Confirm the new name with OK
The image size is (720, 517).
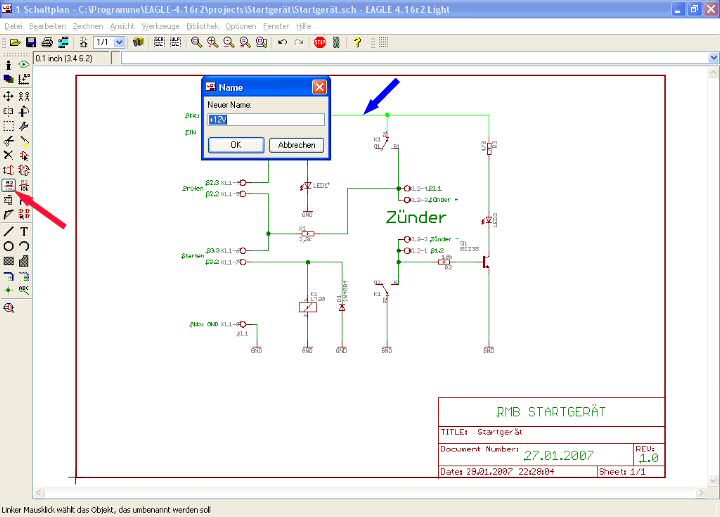click(x=235, y=145)
